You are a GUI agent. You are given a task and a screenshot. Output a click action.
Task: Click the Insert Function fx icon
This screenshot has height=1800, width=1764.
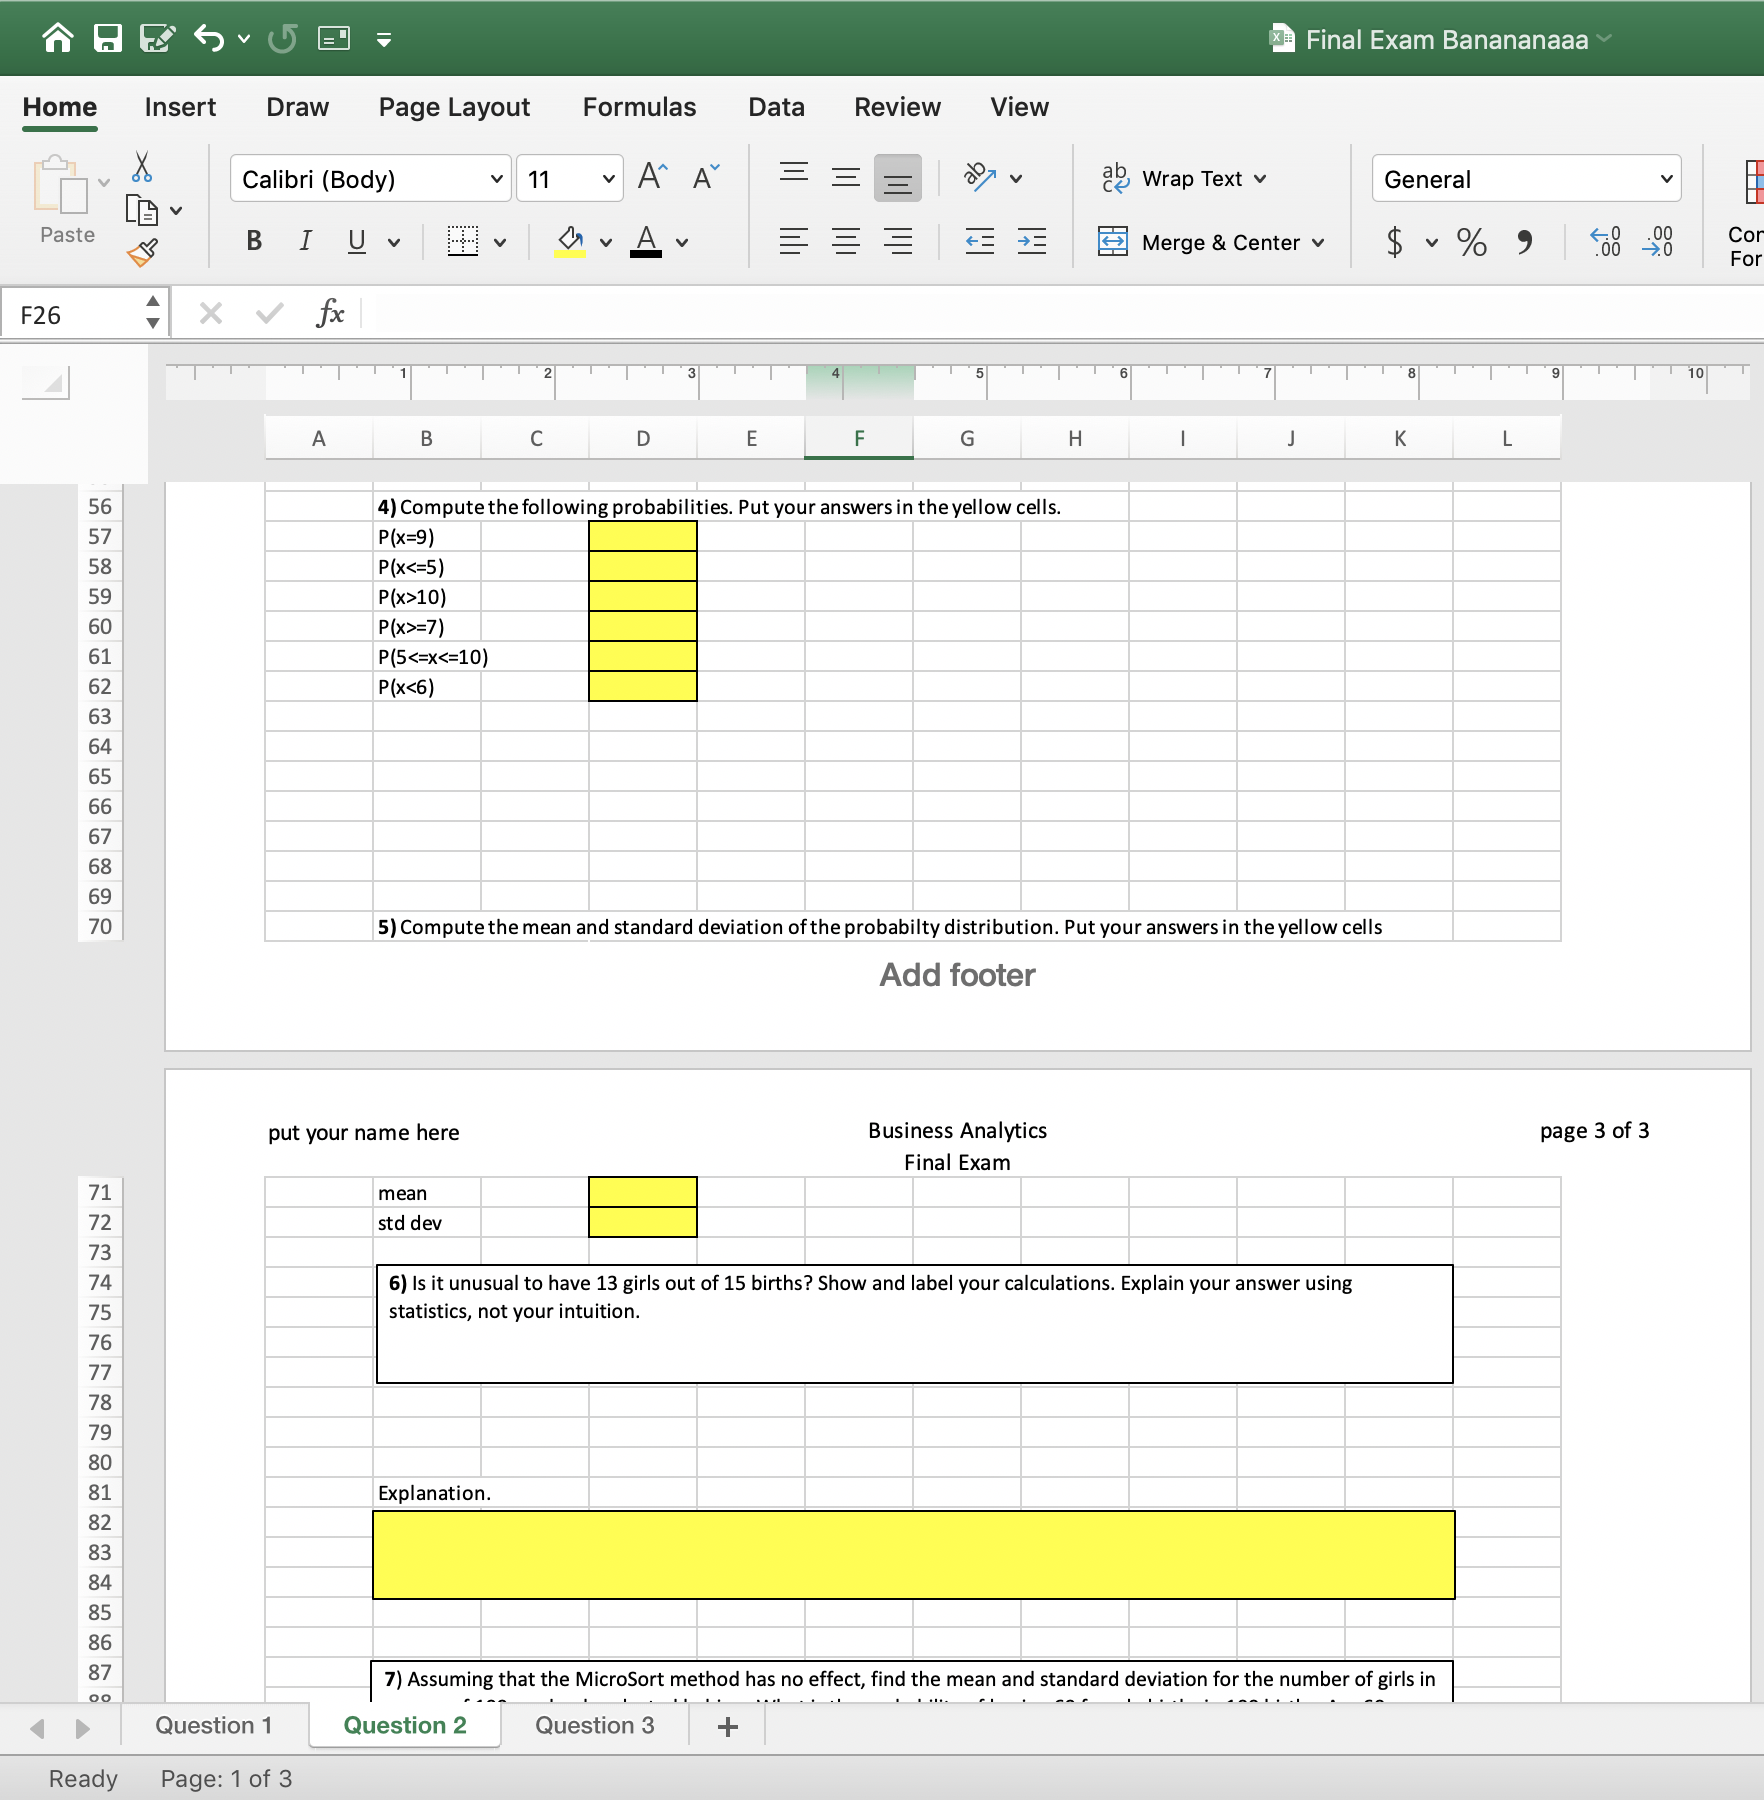click(330, 314)
